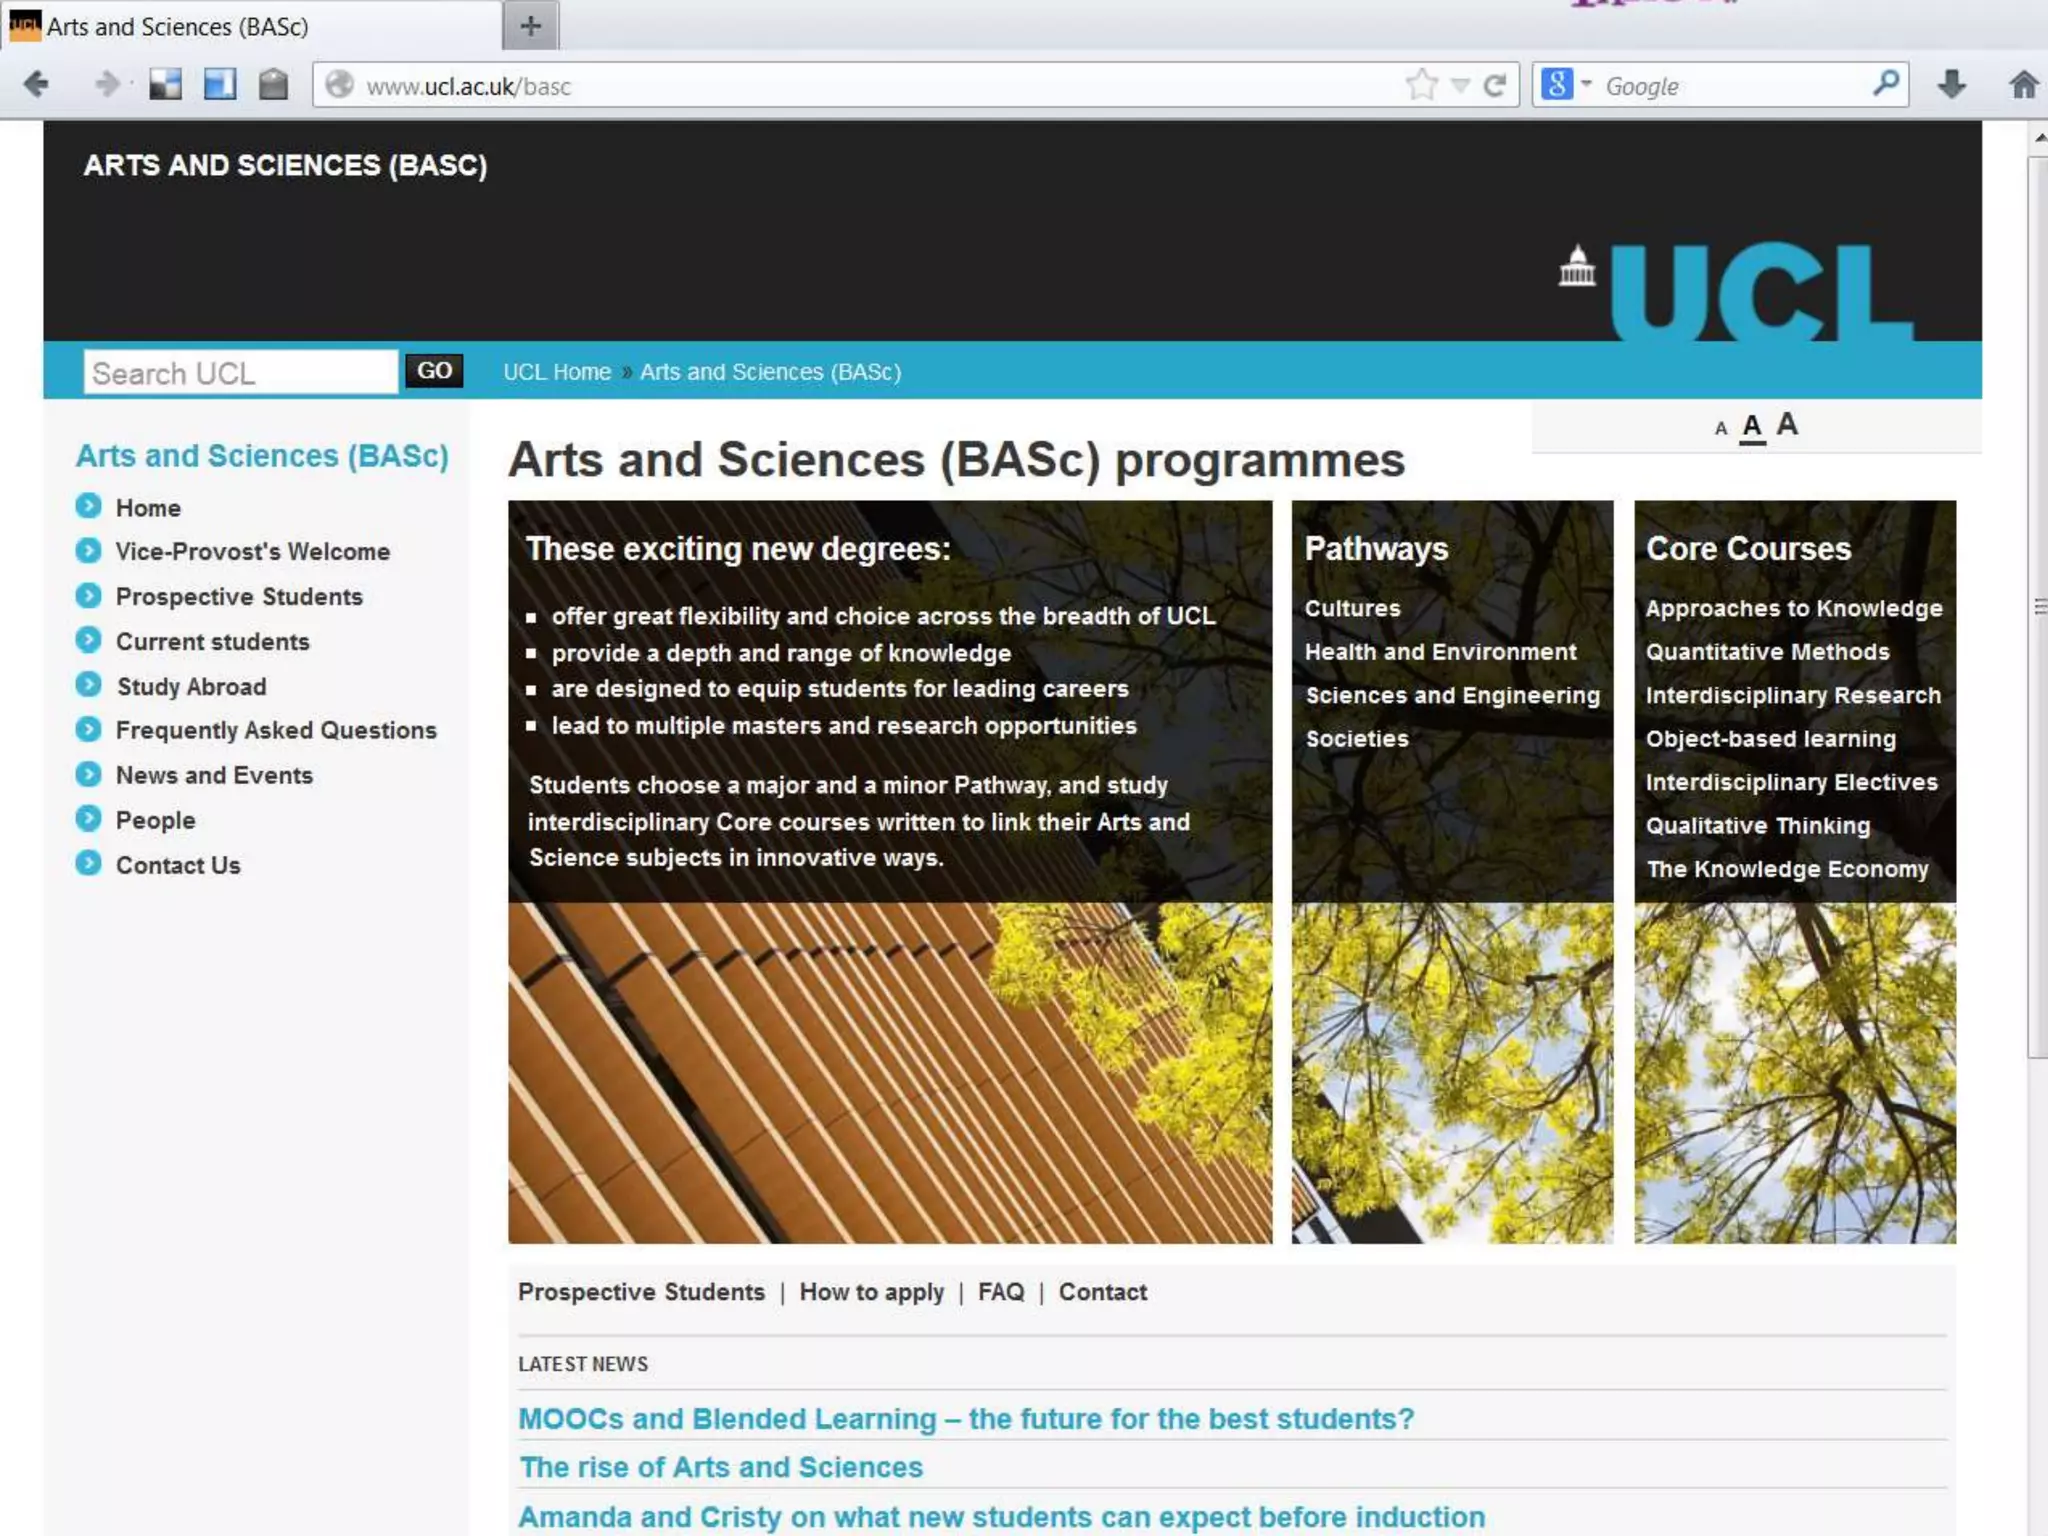Select smallest text size A
Screen dimensions: 2048x1536
point(1721,429)
